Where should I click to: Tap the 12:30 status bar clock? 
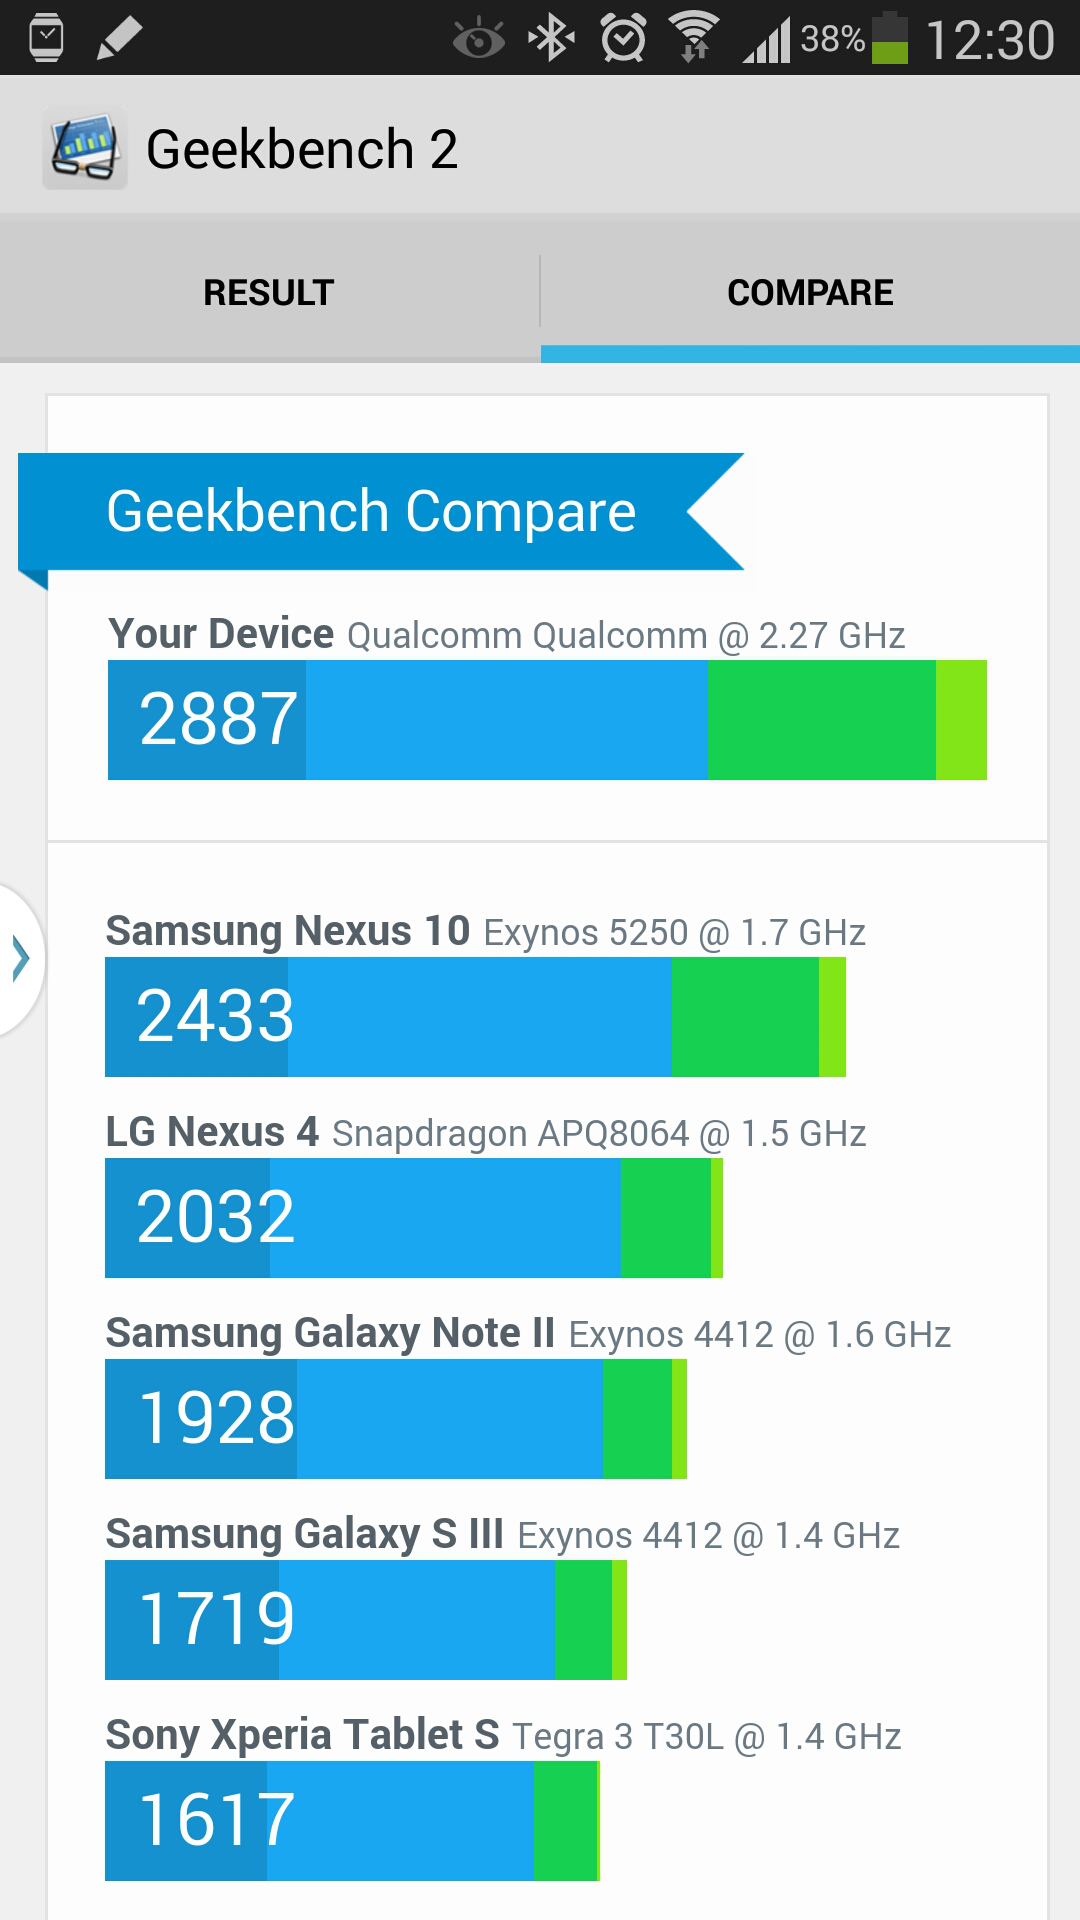tap(990, 40)
